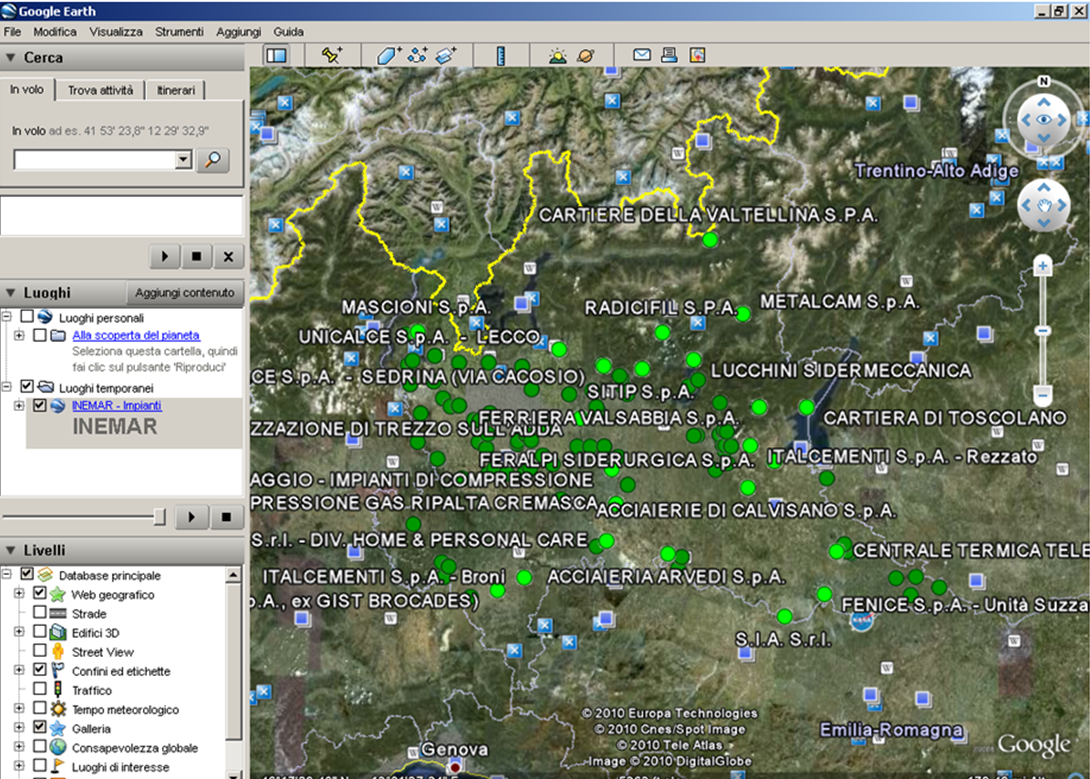Expand the Web geografico layer node
Image resolution: width=1090 pixels, height=779 pixels.
(x=19, y=594)
